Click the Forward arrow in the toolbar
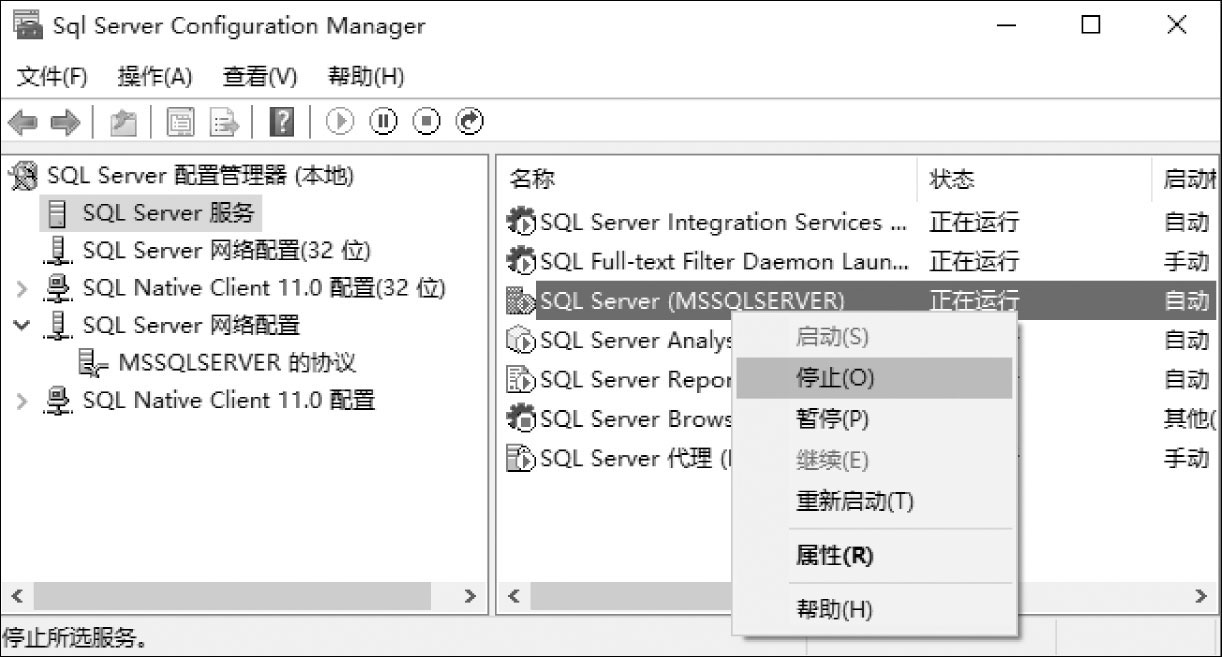 [65, 122]
